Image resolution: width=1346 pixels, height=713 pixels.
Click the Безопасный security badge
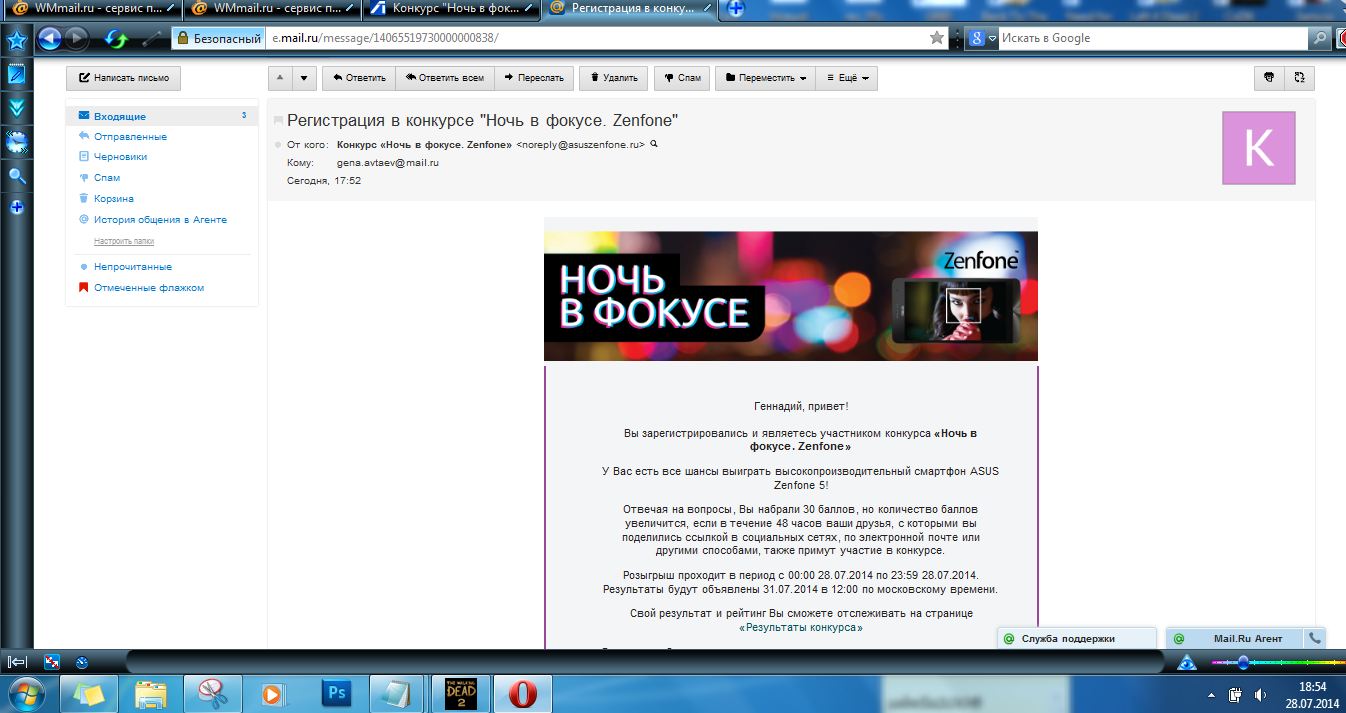218,38
